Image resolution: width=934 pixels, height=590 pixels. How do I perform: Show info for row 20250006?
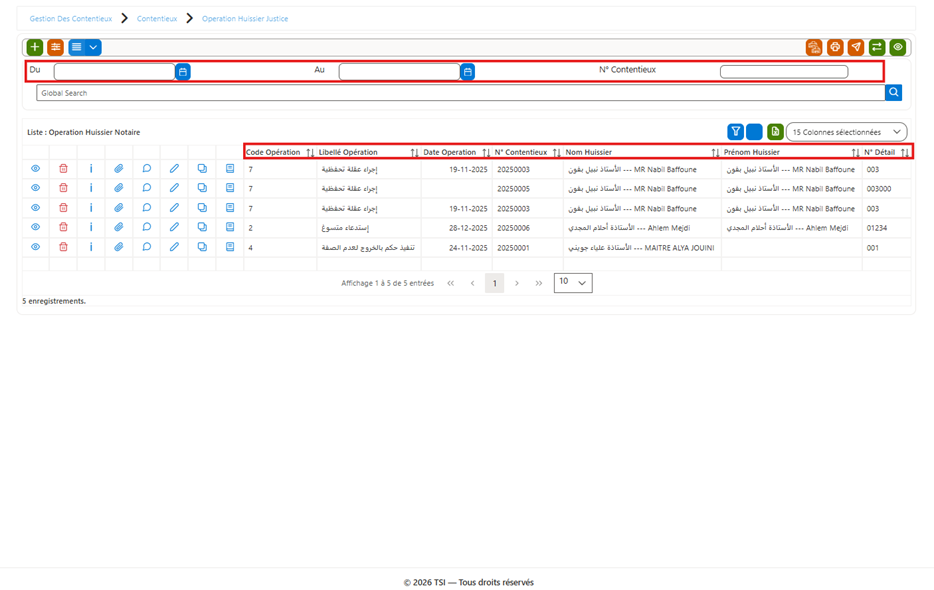click(x=91, y=227)
